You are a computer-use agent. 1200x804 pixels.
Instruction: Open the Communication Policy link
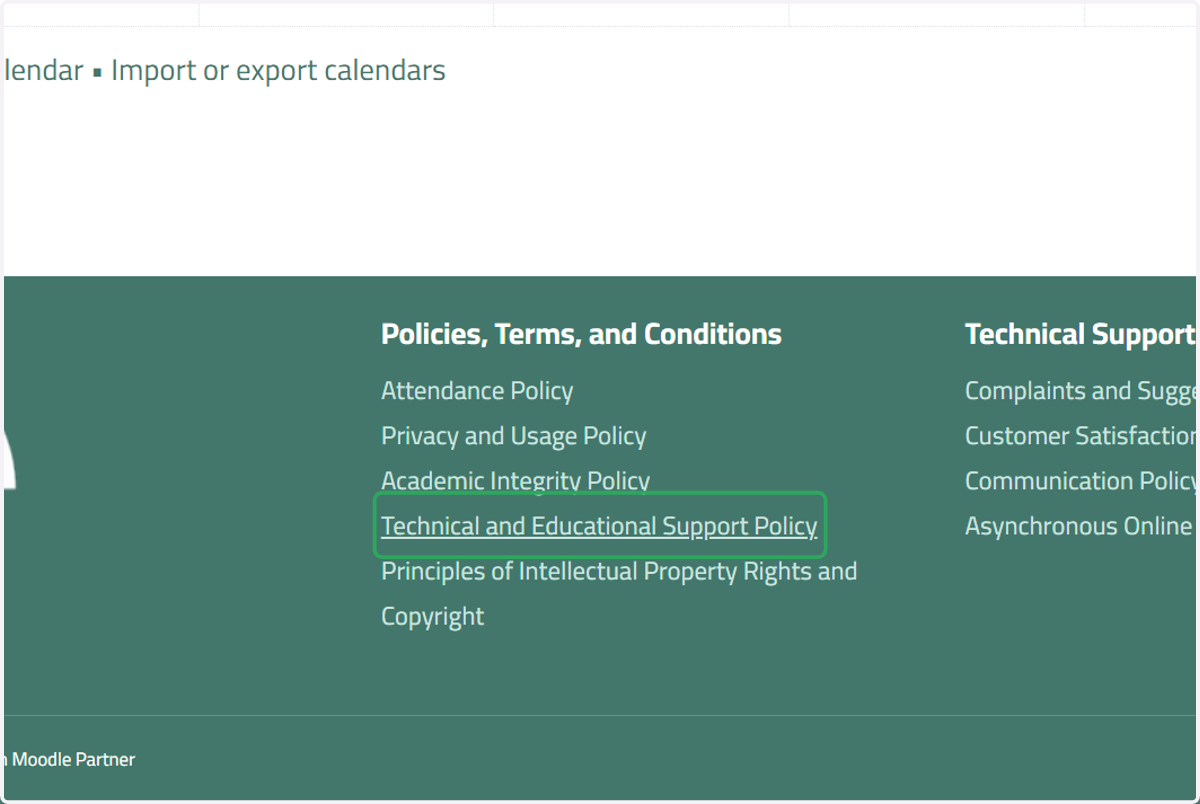pyautogui.click(x=1080, y=481)
